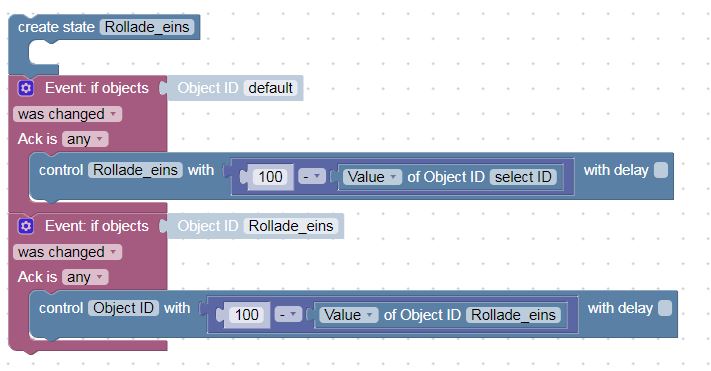This screenshot has height=371, width=711.
Task: Click 'Rollade_eins' target in first control block
Action: click(x=136, y=170)
